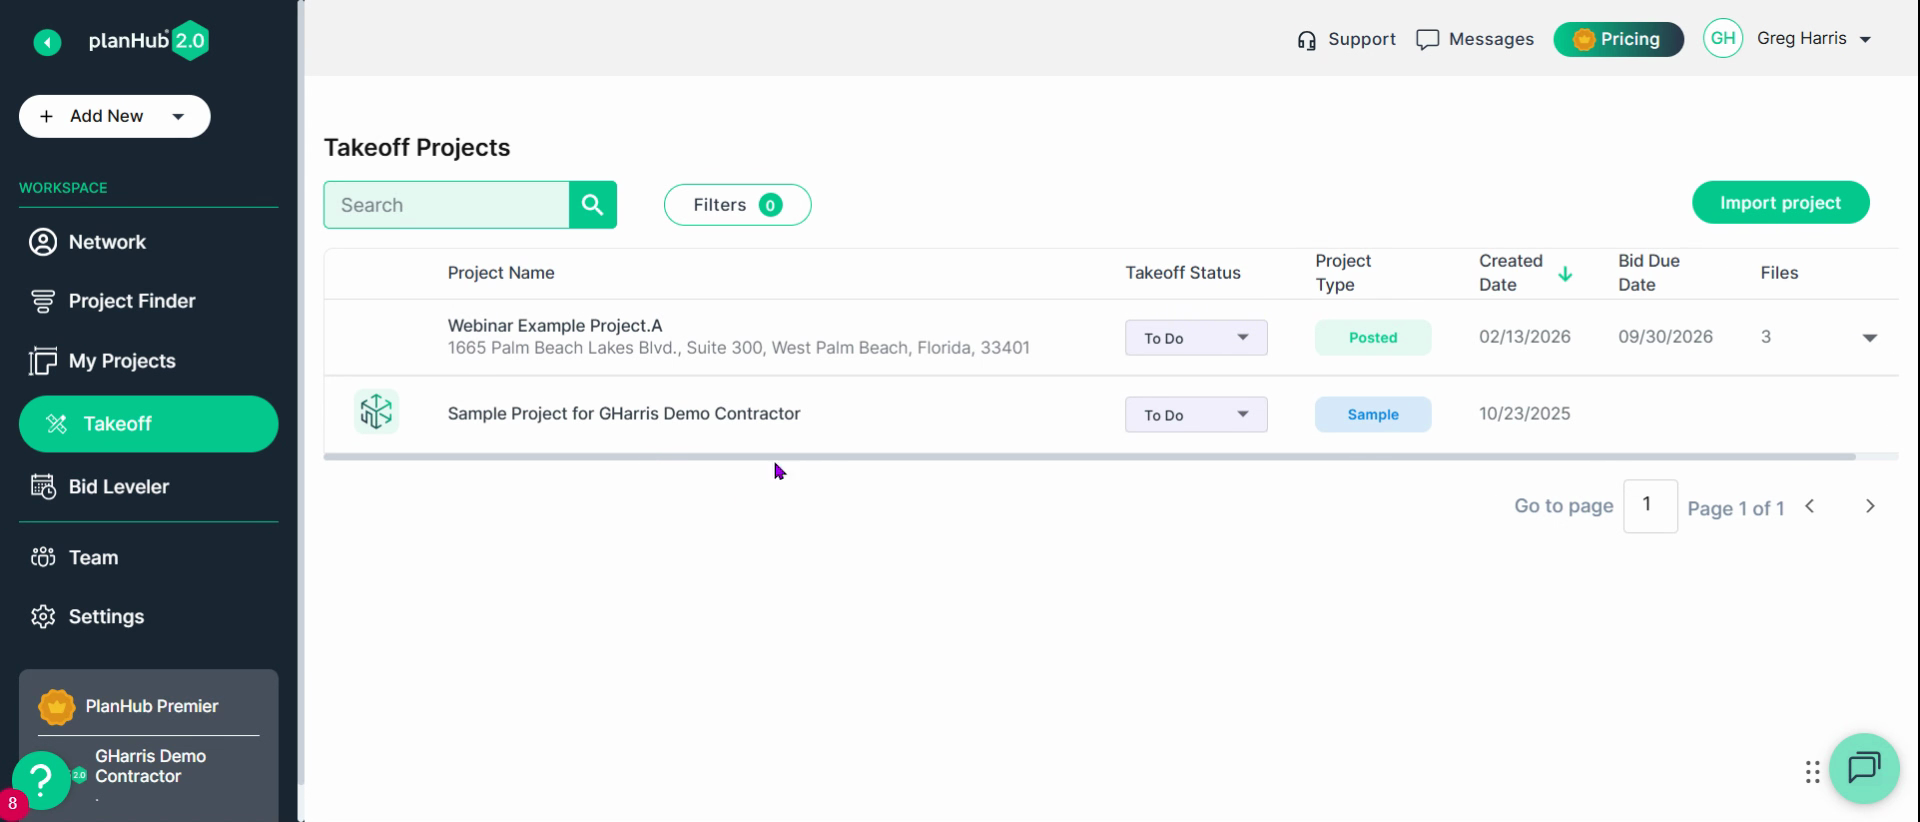
Task: Click Files count 3 in Webinar row
Action: tap(1766, 337)
